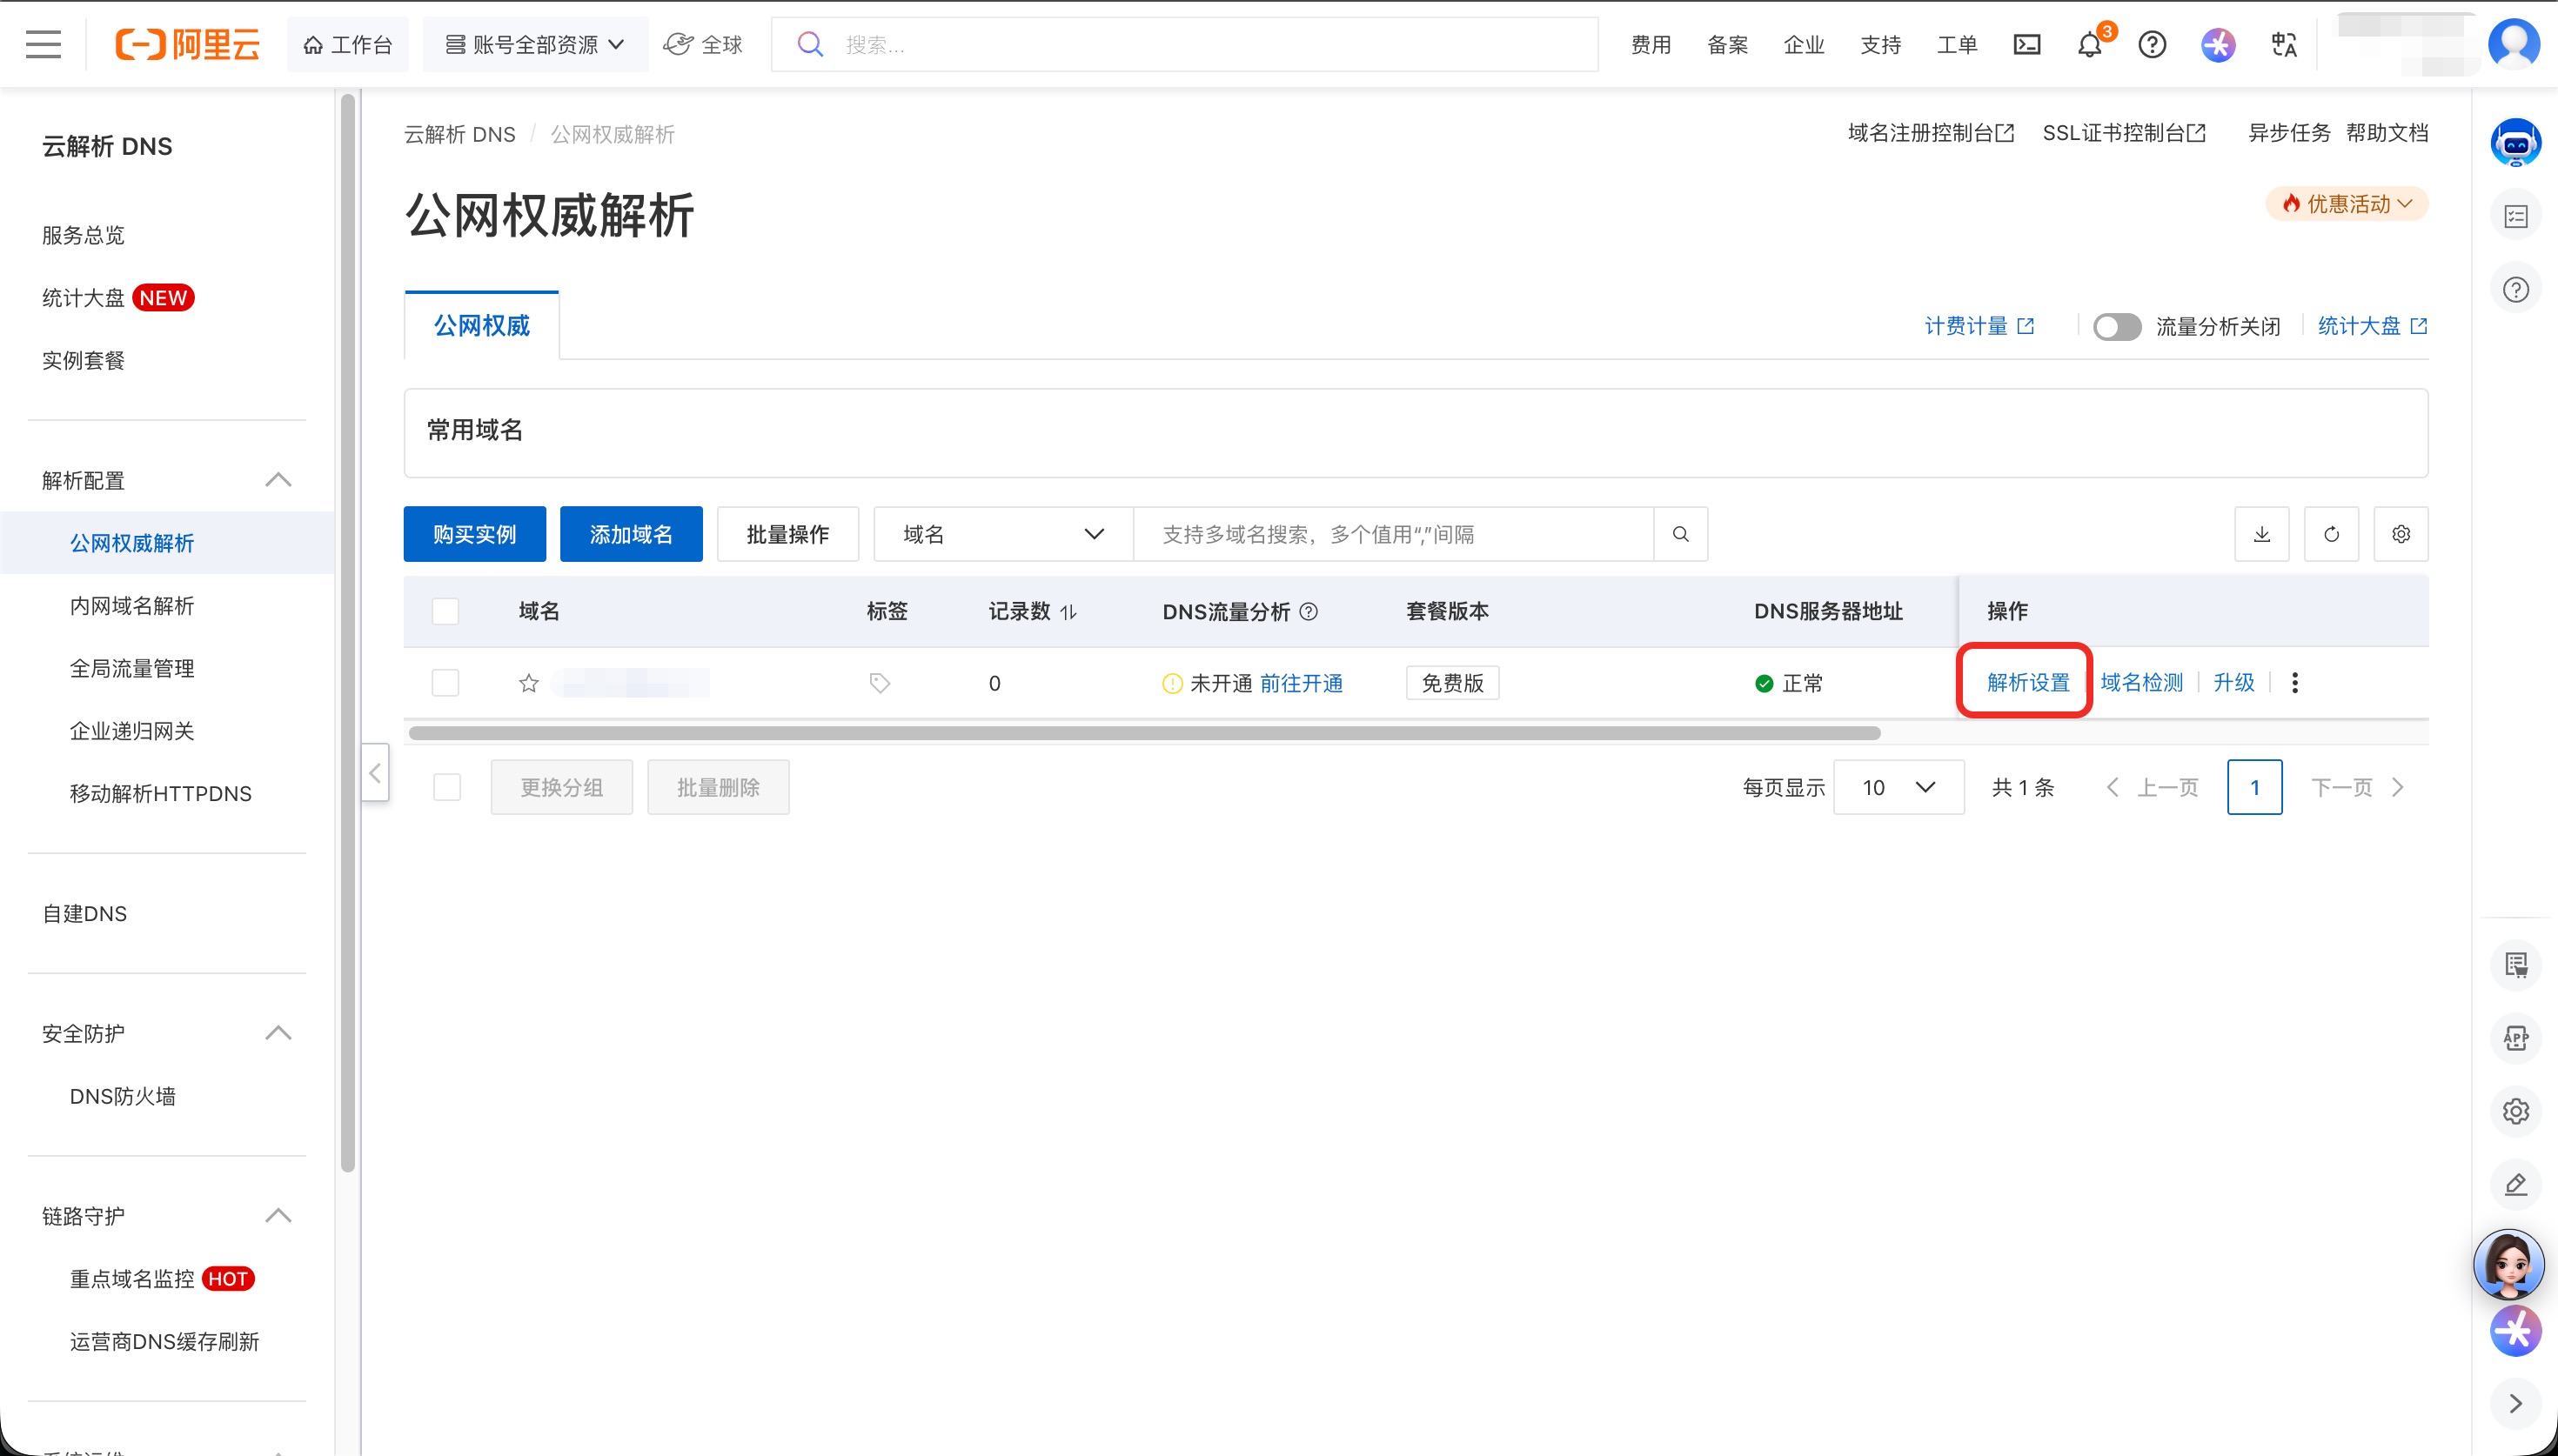Export the domain list via the download icon
Viewport: 2558px width, 1456px height.
[2262, 533]
